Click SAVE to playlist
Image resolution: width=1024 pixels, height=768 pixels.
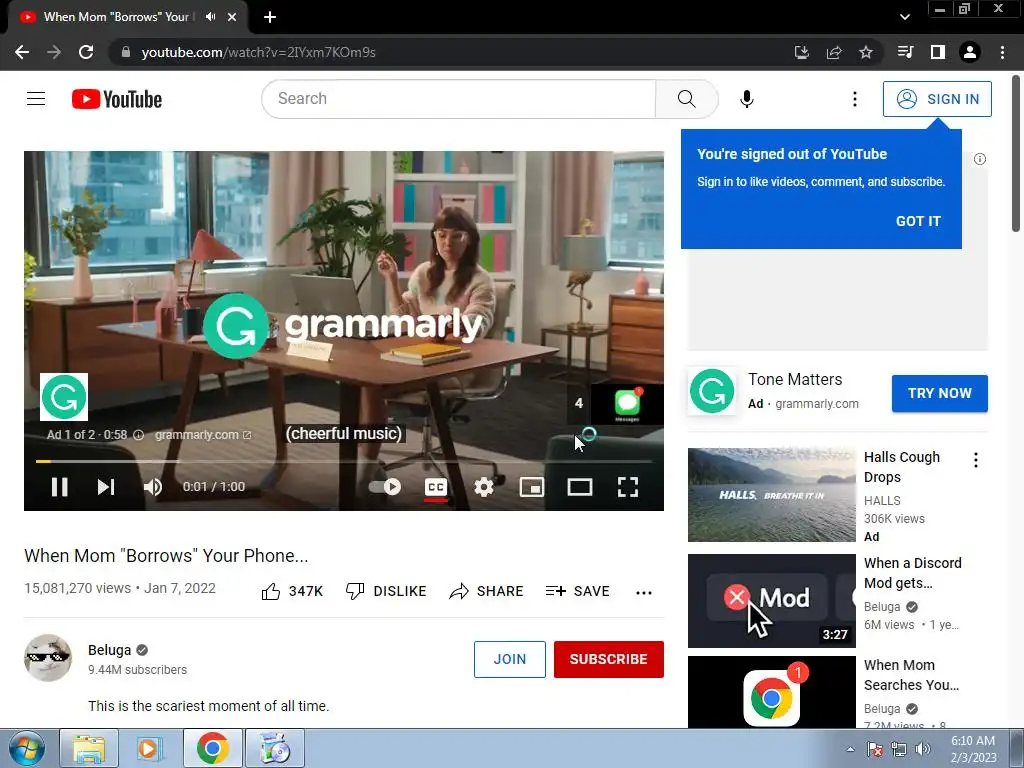click(x=577, y=591)
